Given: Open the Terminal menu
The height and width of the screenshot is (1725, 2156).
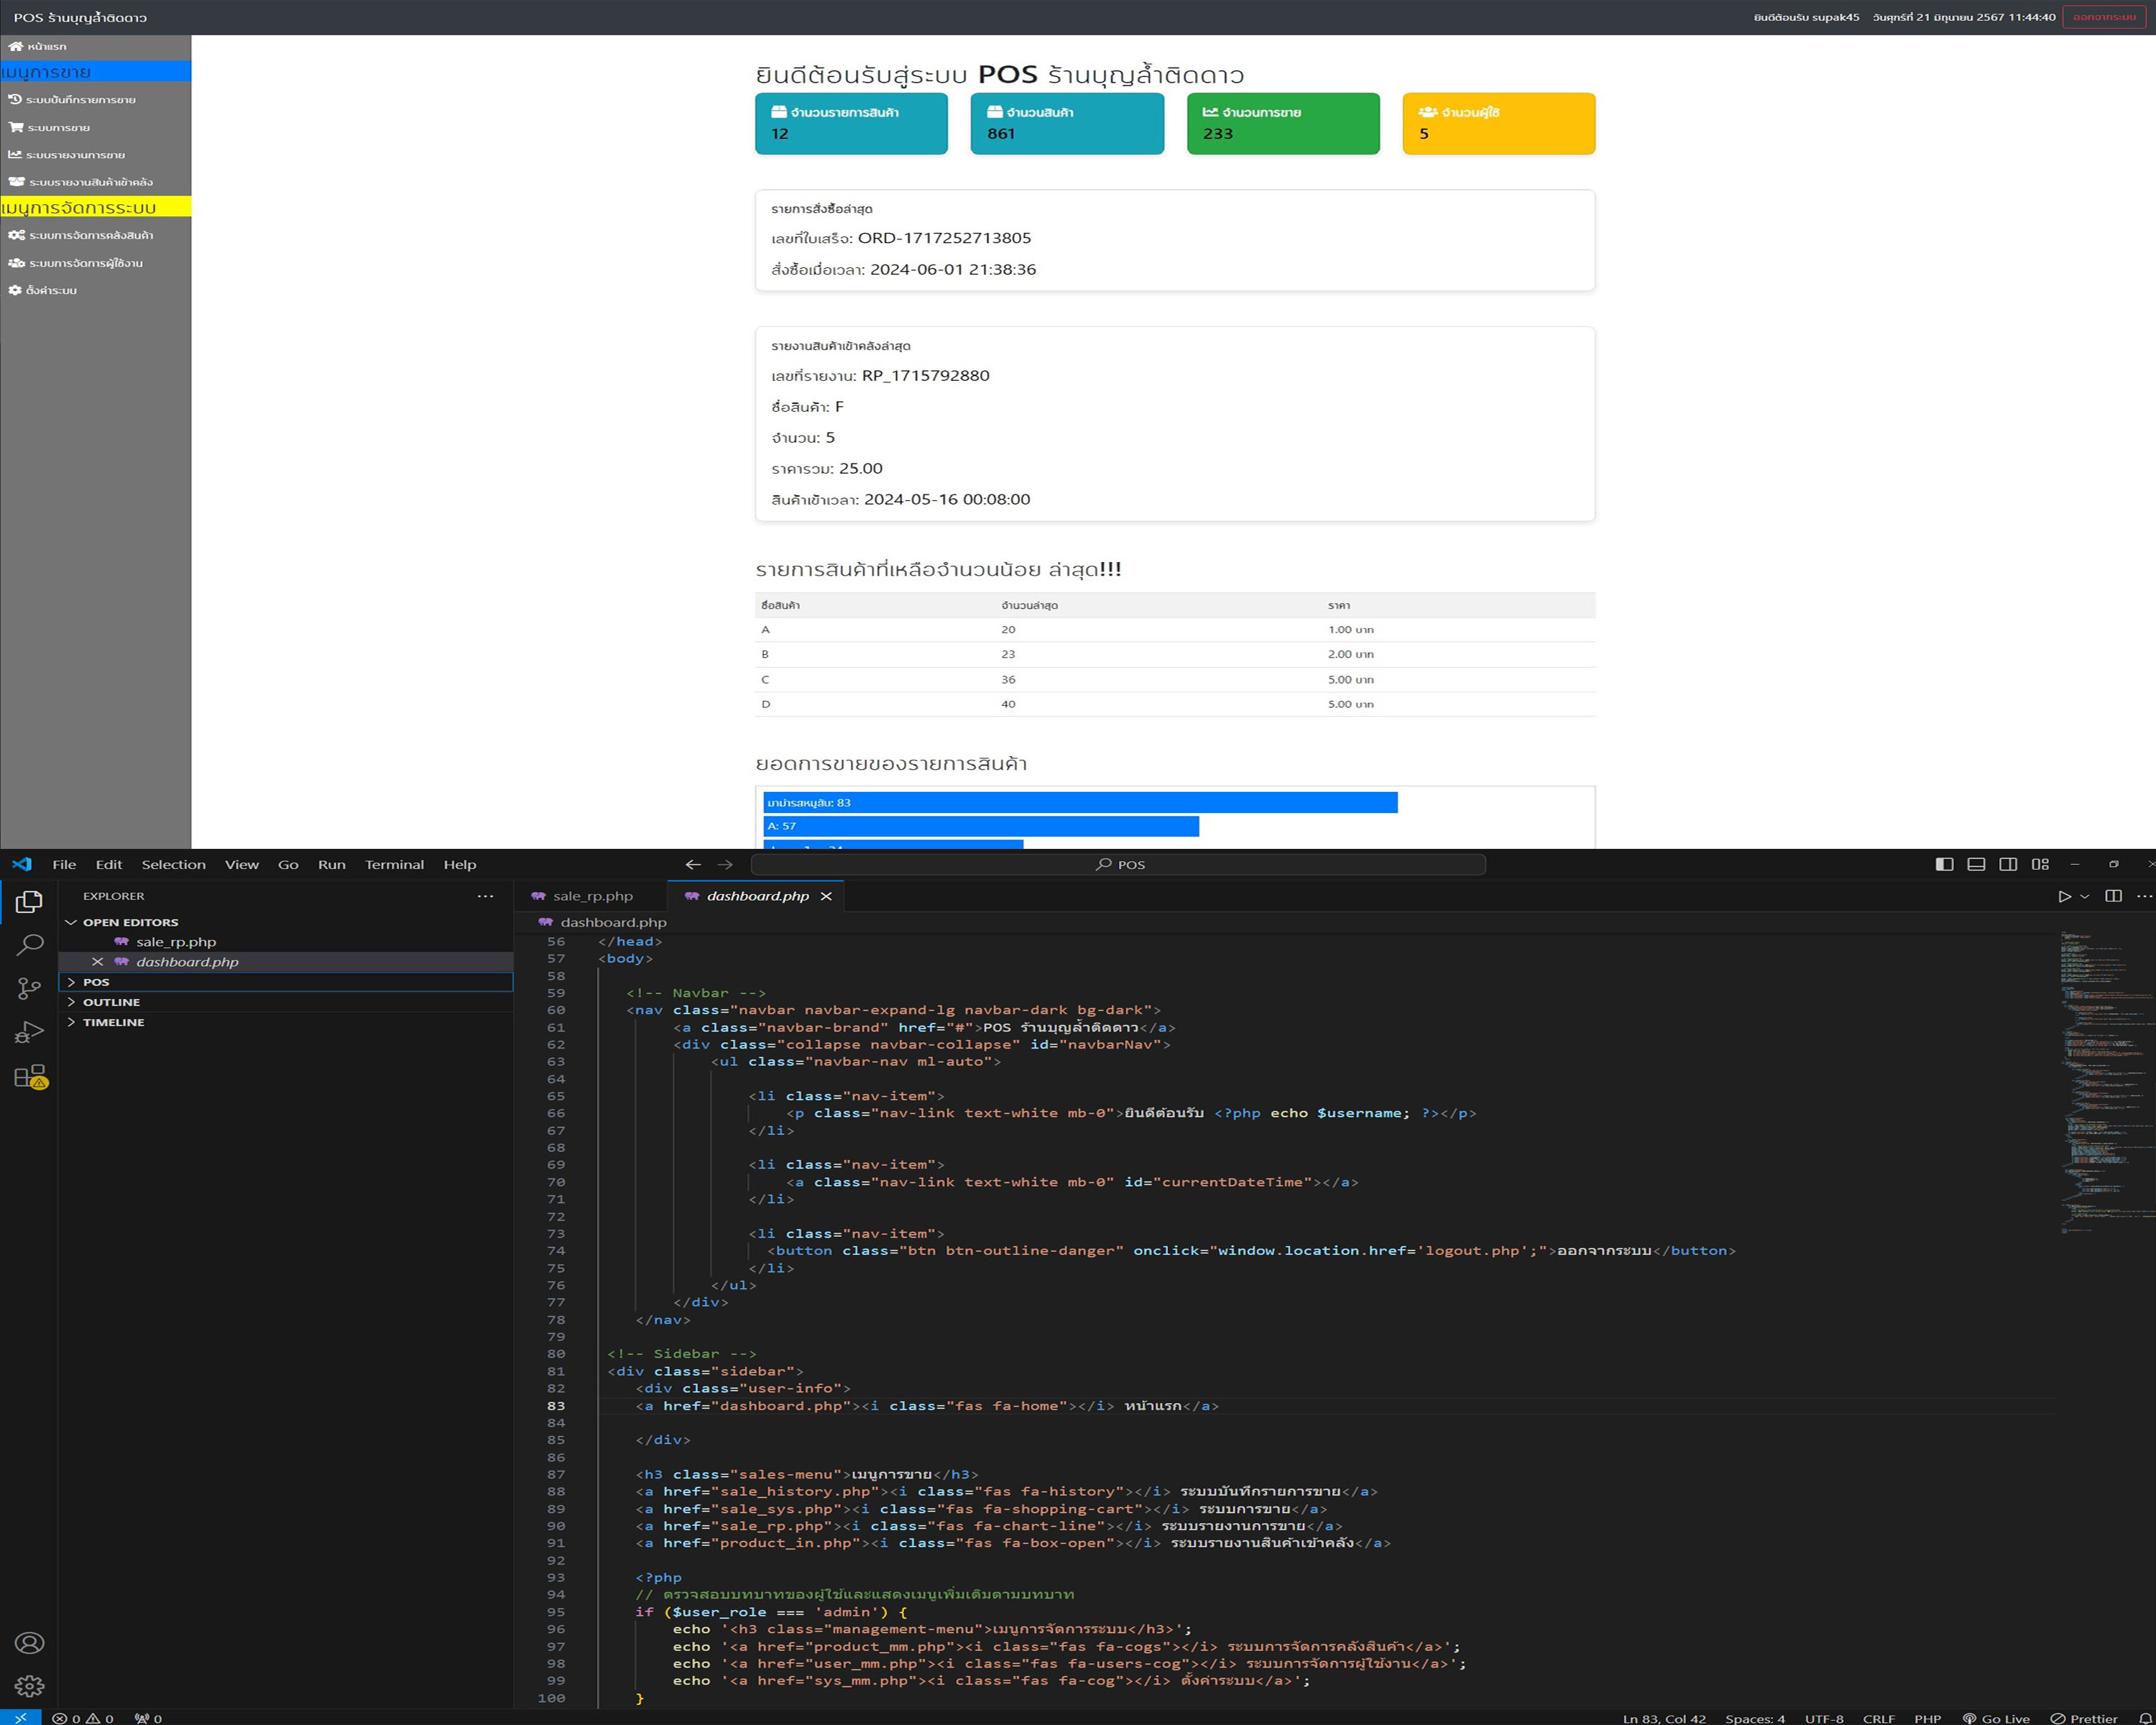Looking at the screenshot, I should pyautogui.click(x=394, y=864).
